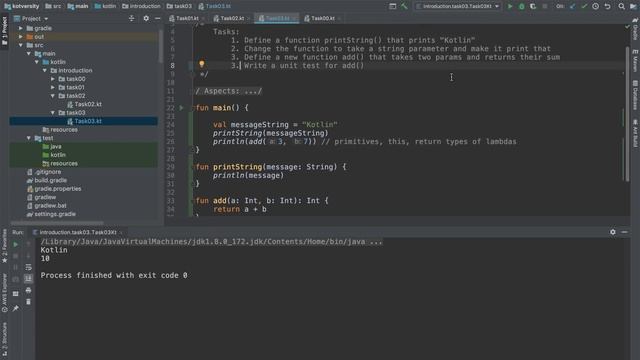Click the Revert undo arrow icon
The height and width of the screenshot is (360, 640).
point(607,7)
